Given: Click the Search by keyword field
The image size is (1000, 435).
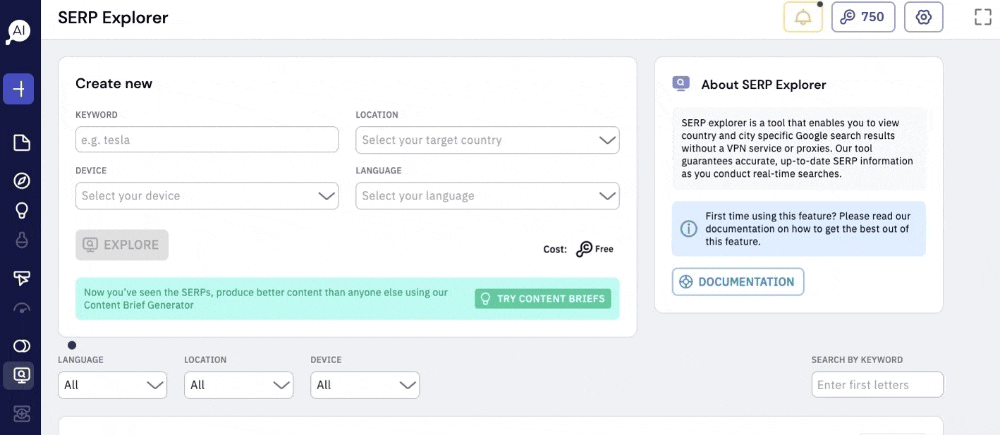Looking at the screenshot, I should (x=877, y=385).
